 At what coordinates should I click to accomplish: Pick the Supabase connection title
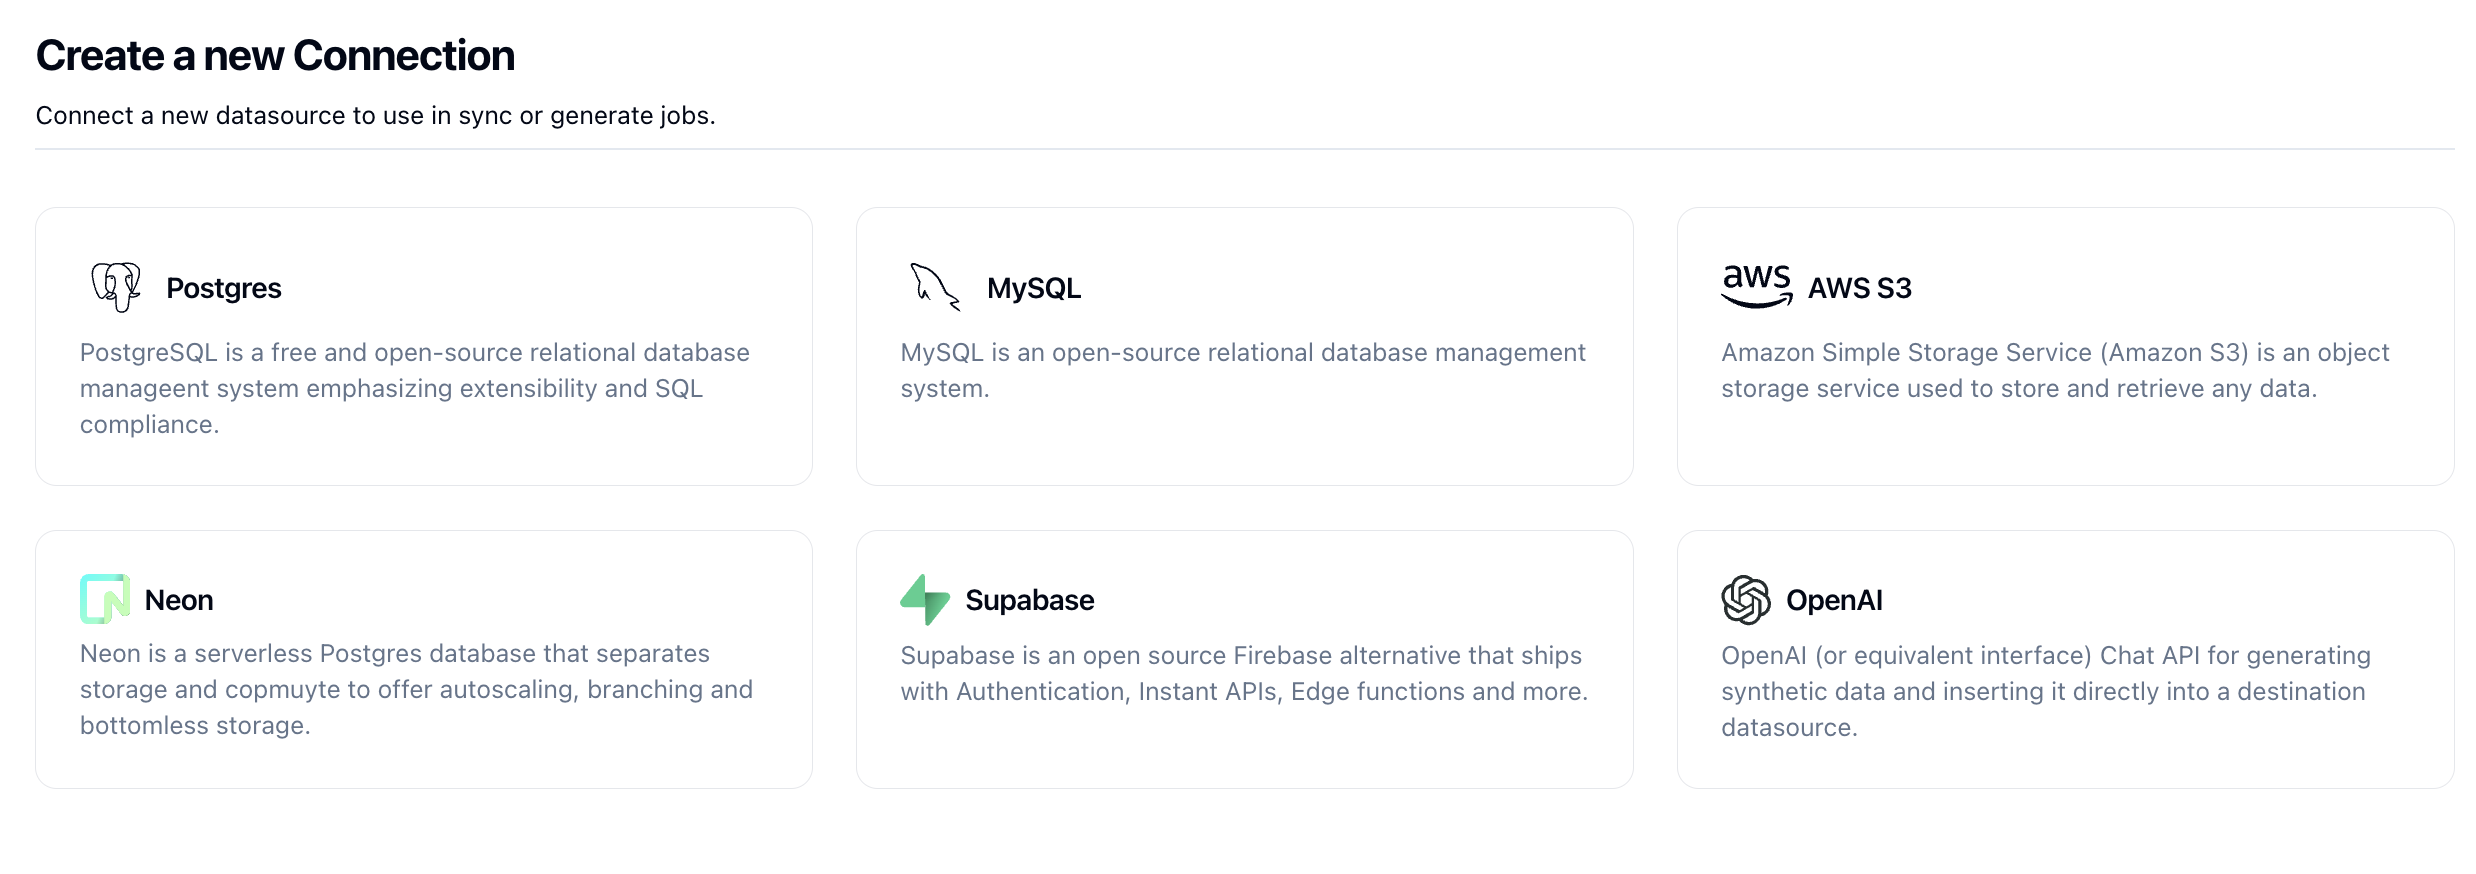tap(1030, 600)
